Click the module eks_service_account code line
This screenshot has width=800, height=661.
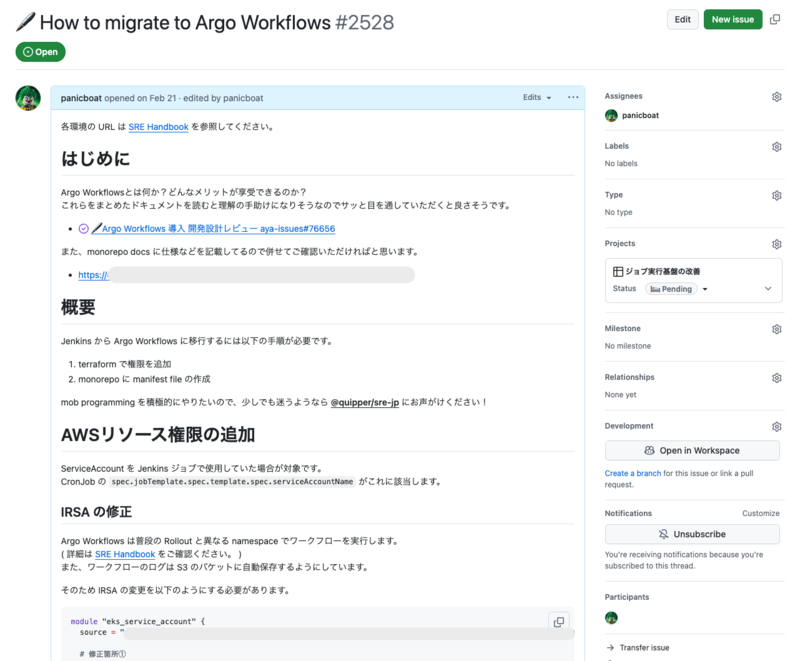[x=138, y=622]
